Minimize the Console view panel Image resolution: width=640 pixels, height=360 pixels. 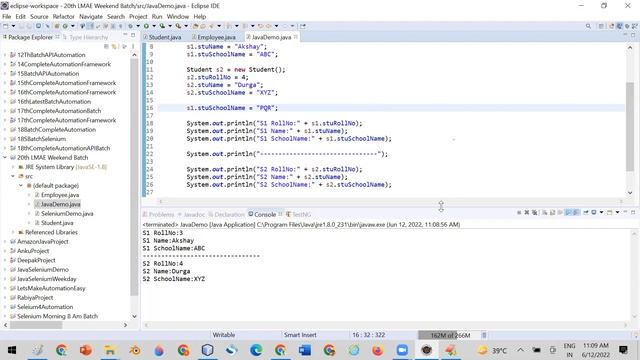pyautogui.click(x=625, y=212)
